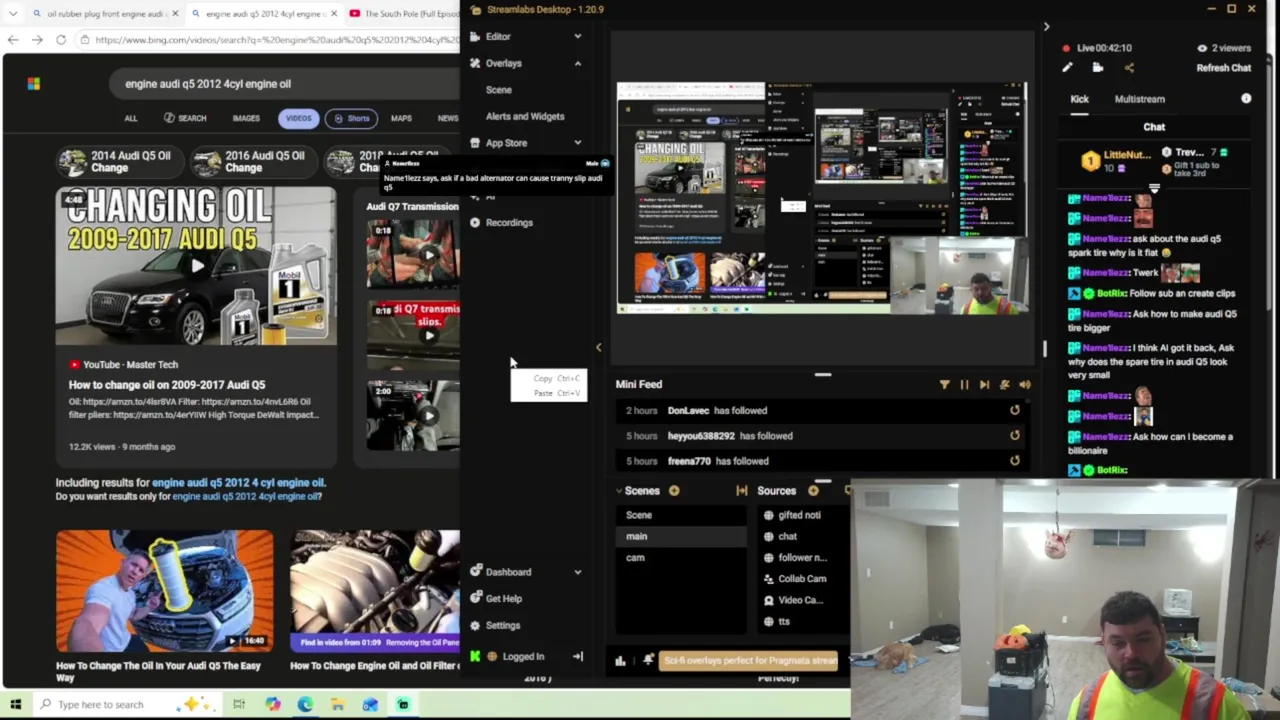Expand the App Store chevron
This screenshot has height=720, width=1280.
[577, 143]
